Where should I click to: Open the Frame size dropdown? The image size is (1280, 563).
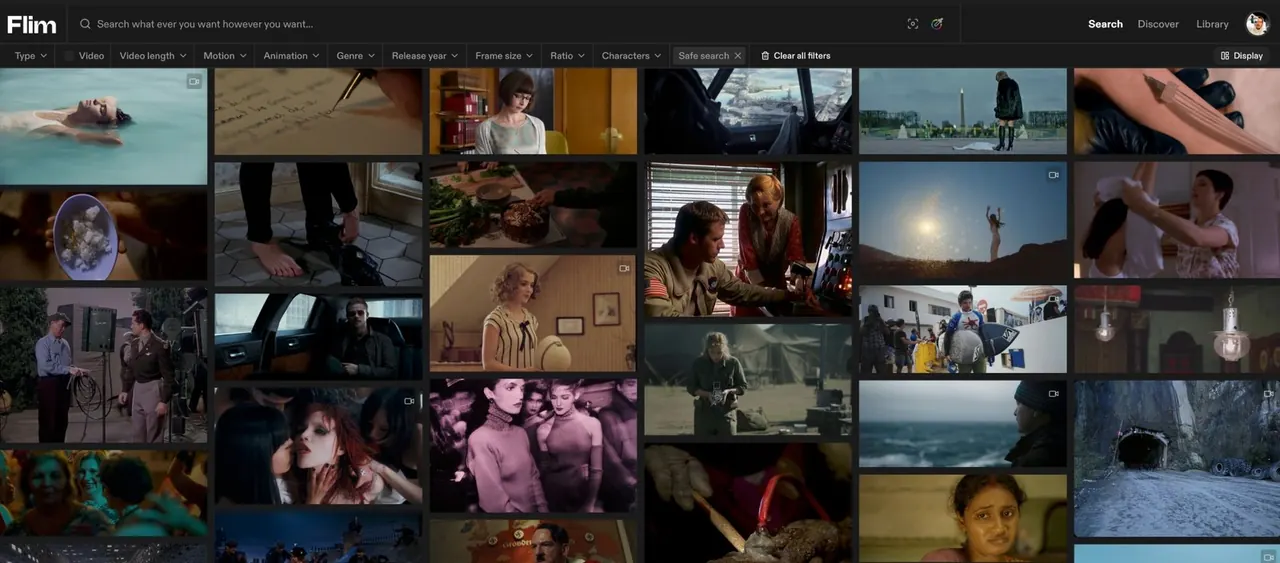505,56
